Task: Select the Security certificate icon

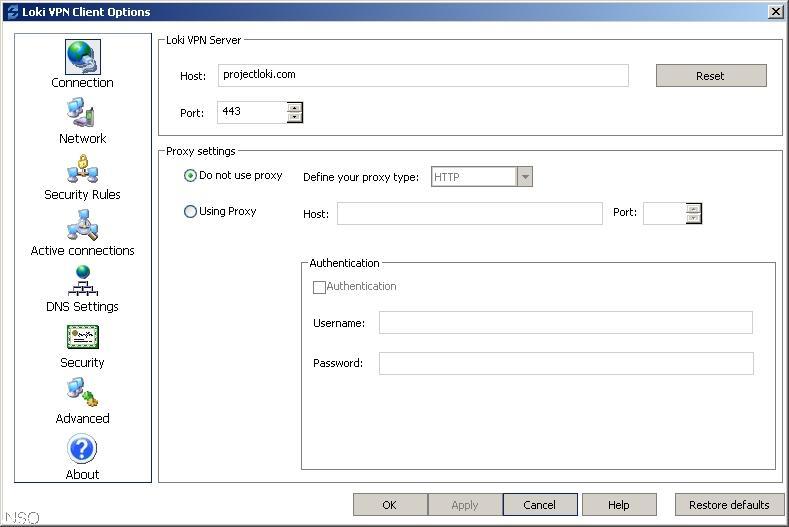Action: [x=83, y=337]
